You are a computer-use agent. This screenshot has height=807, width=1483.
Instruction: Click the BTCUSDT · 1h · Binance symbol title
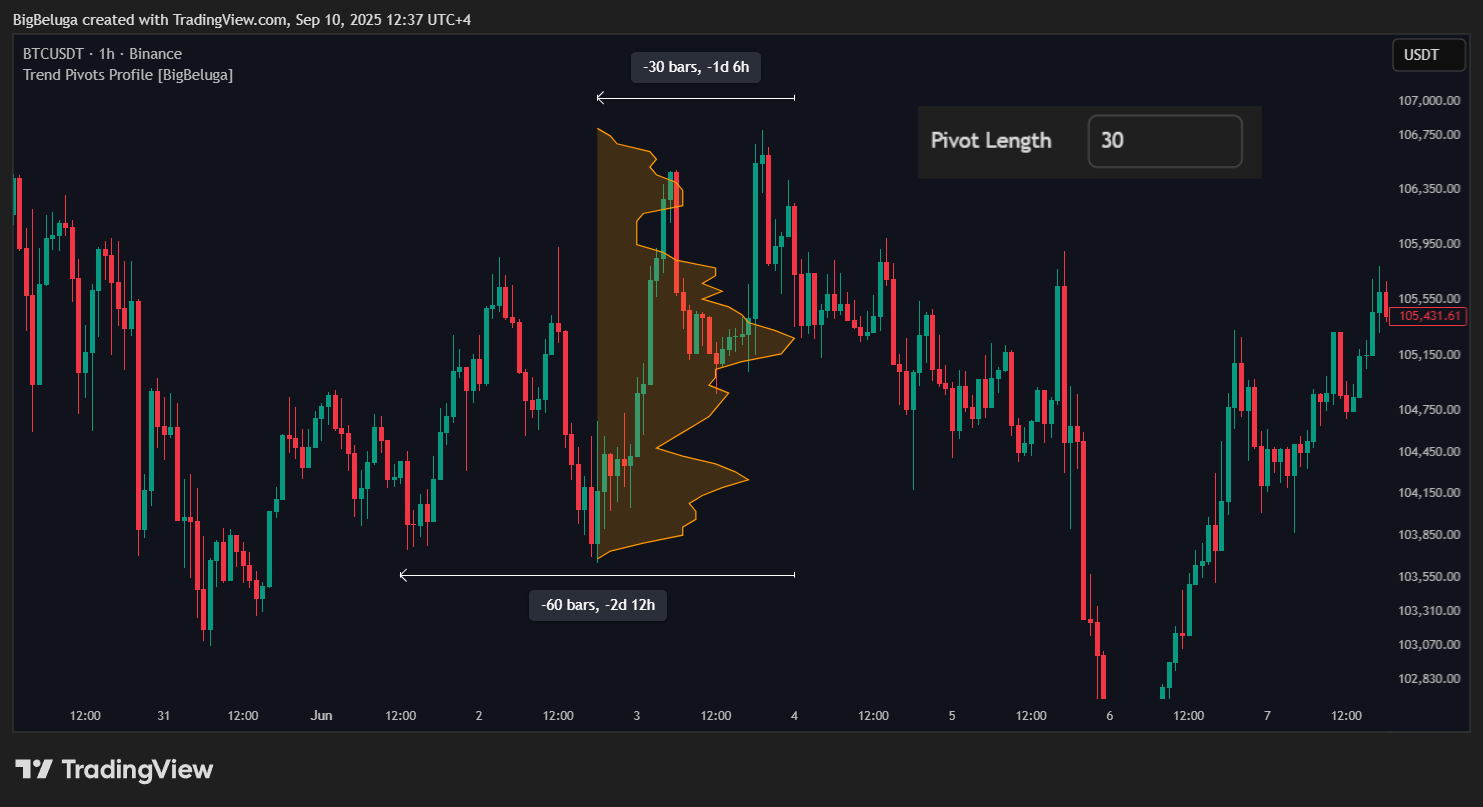point(102,54)
